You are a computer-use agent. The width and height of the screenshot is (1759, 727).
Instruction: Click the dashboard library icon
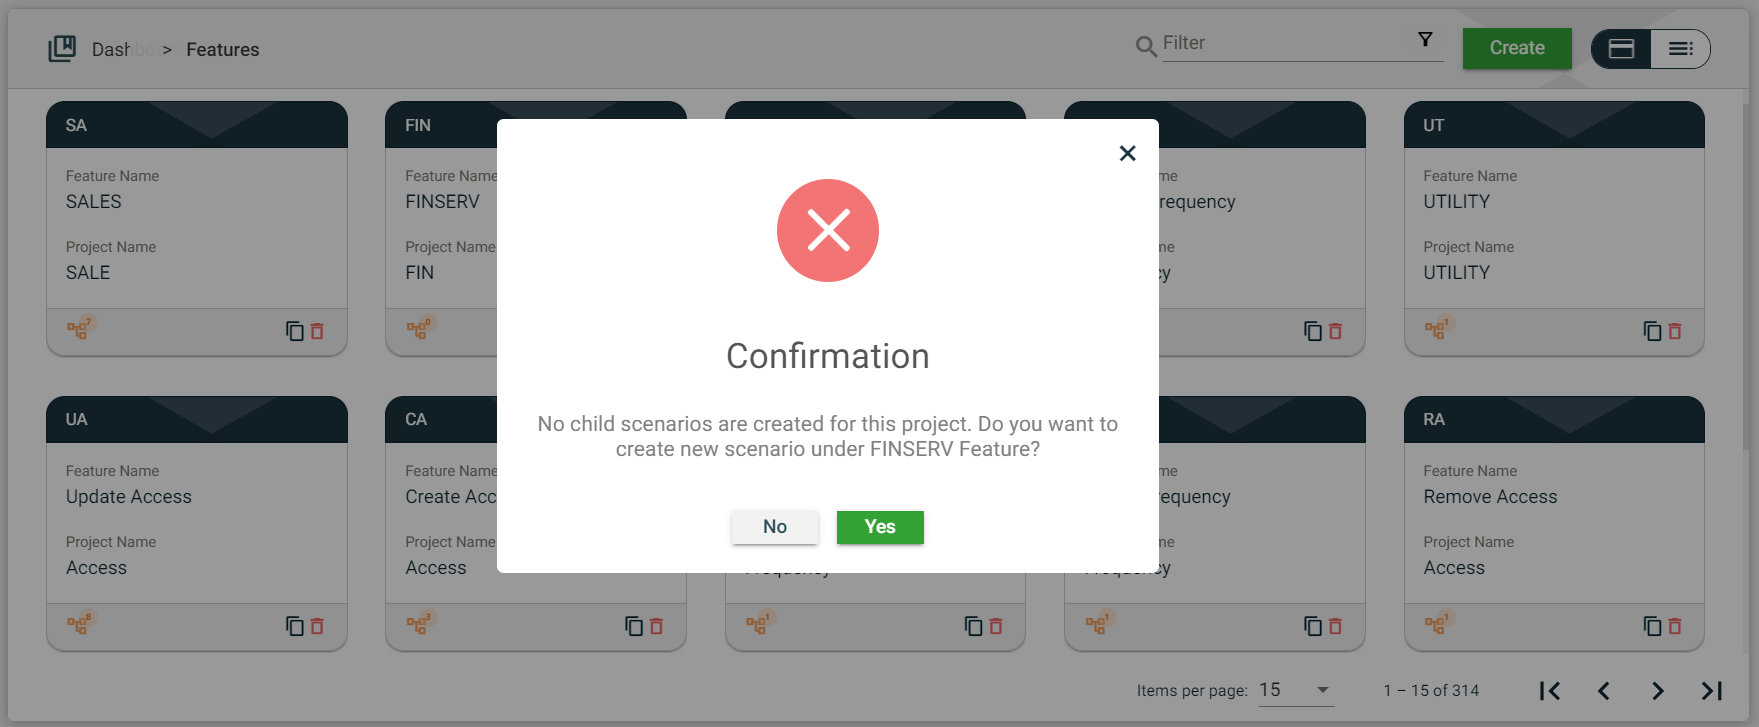pyautogui.click(x=62, y=48)
